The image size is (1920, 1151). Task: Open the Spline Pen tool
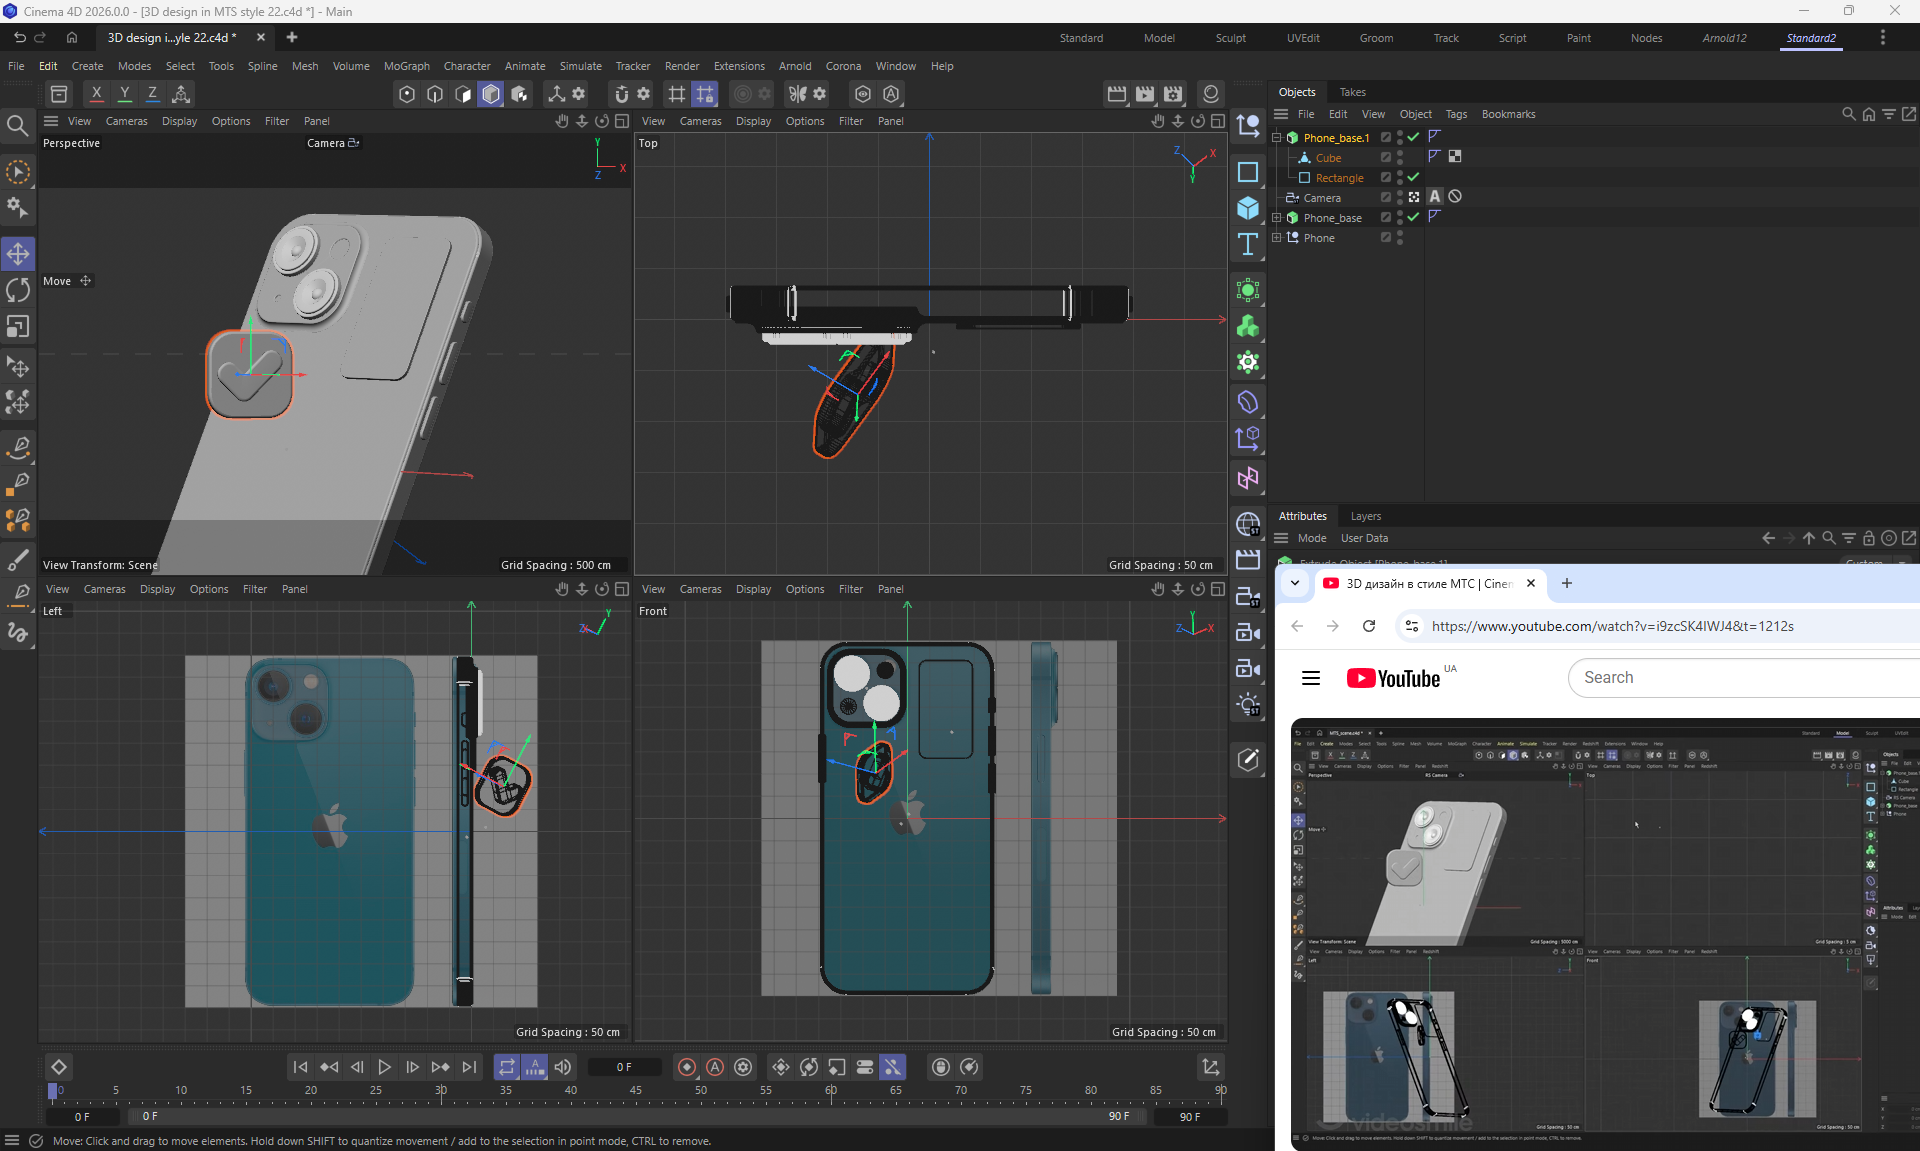(x=18, y=446)
